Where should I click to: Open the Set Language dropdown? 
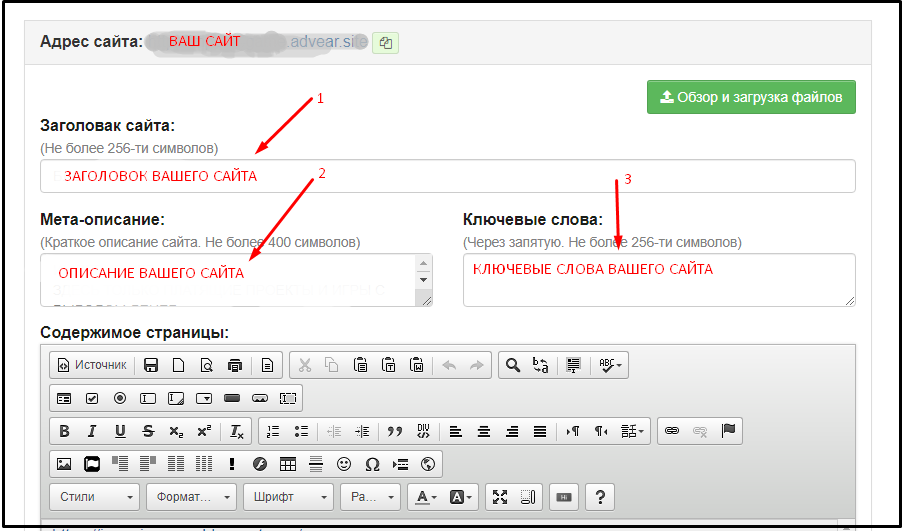coord(632,431)
